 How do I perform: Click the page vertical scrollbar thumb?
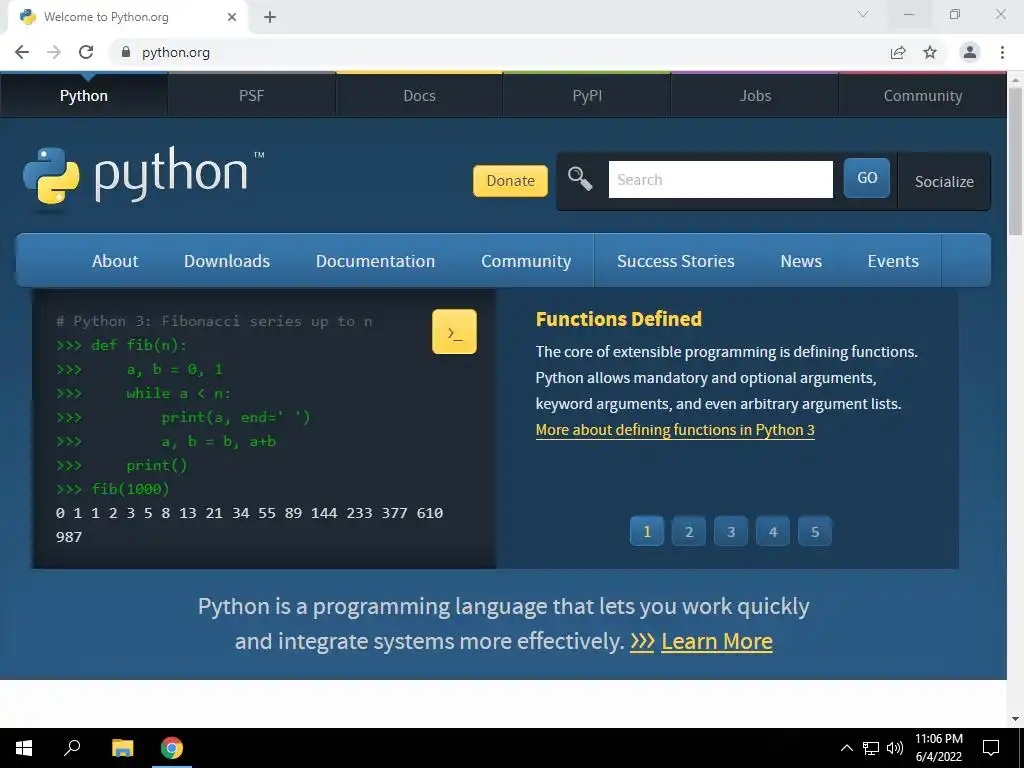(1015, 160)
